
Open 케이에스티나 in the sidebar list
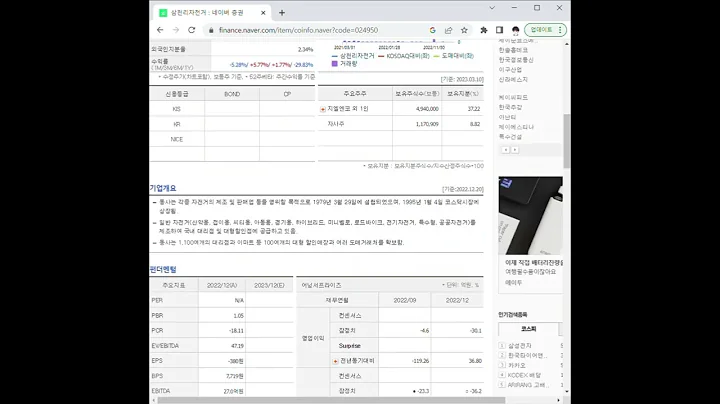coord(516,127)
